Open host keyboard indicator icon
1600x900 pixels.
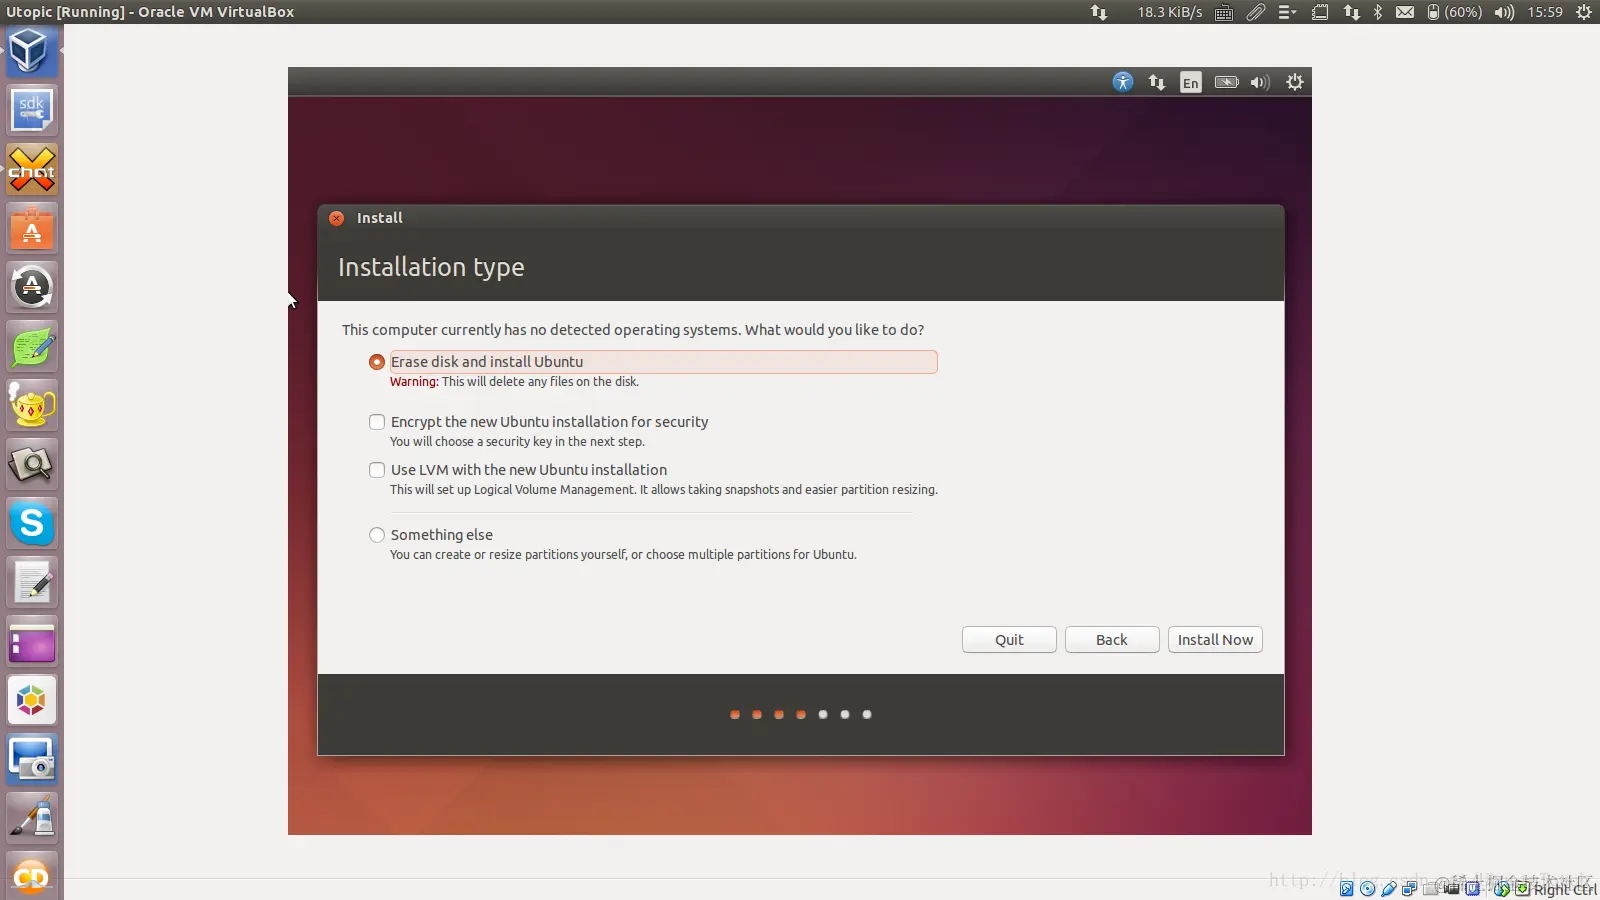coord(1224,12)
